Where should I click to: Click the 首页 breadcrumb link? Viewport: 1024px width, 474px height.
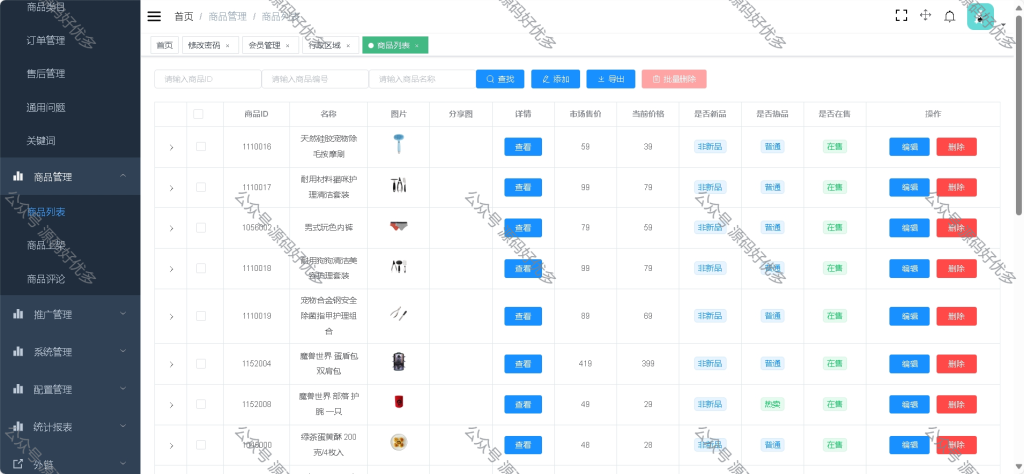coord(183,16)
